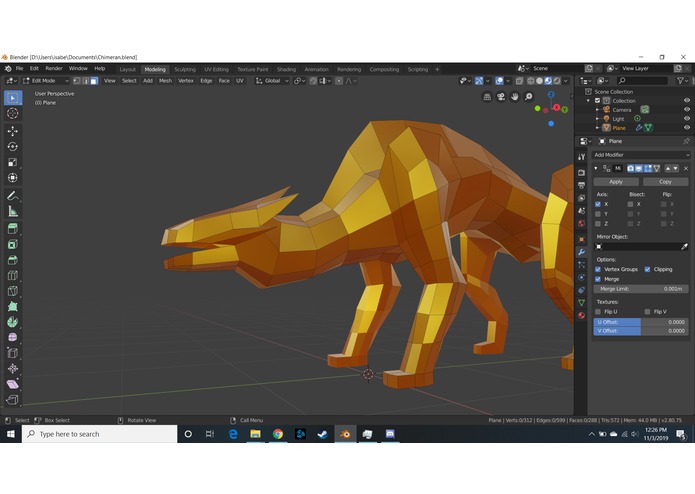Screen dimensions: 695x494
Task: Open viewport shading options dropdown
Action: click(x=566, y=81)
